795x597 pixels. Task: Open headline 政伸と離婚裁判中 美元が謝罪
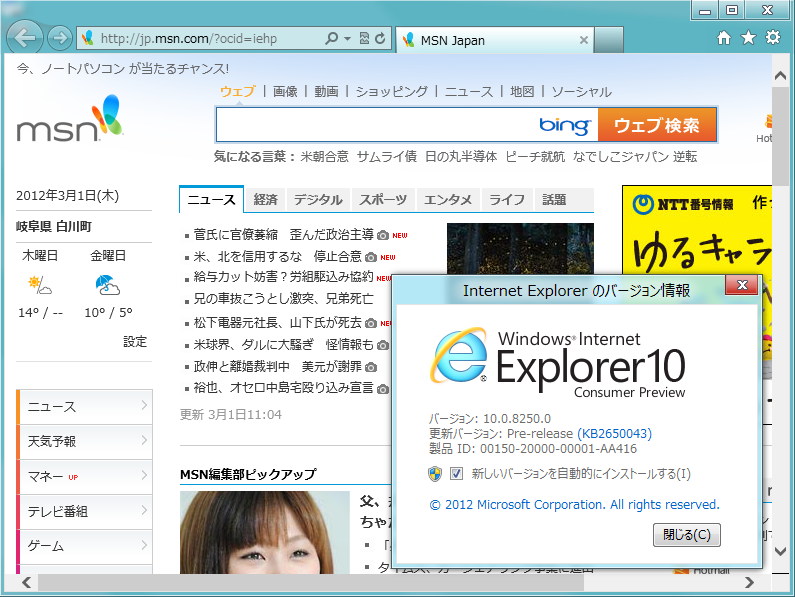point(277,366)
